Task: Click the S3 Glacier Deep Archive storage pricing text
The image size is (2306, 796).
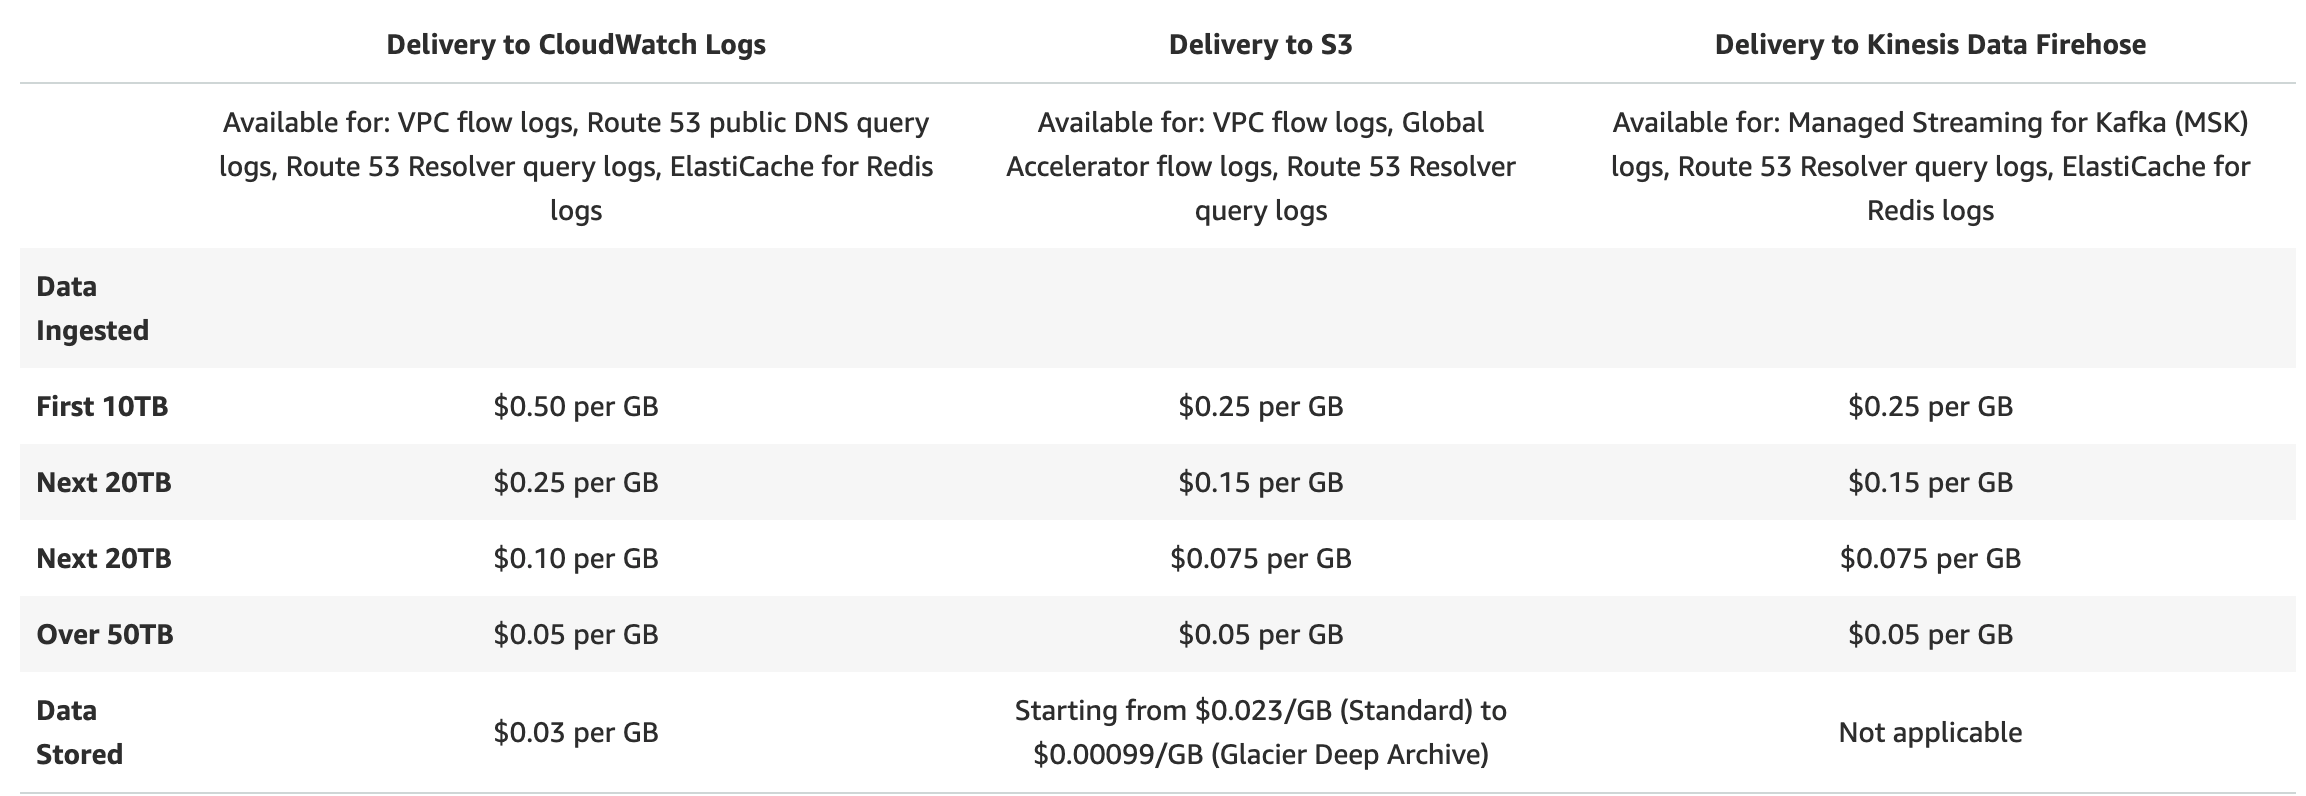Action: [x=1260, y=754]
